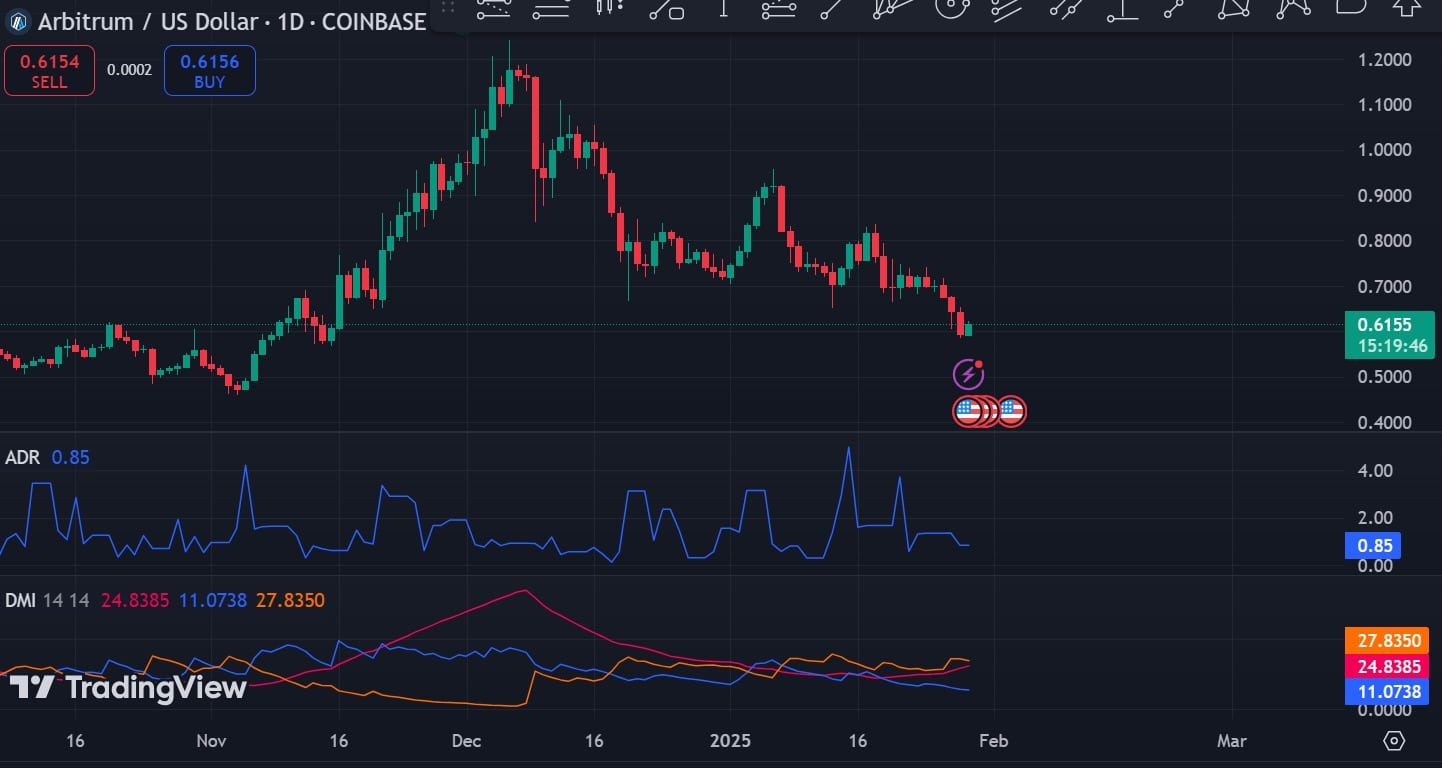Open chart settings gear icon
This screenshot has height=768, width=1442.
point(1394,740)
